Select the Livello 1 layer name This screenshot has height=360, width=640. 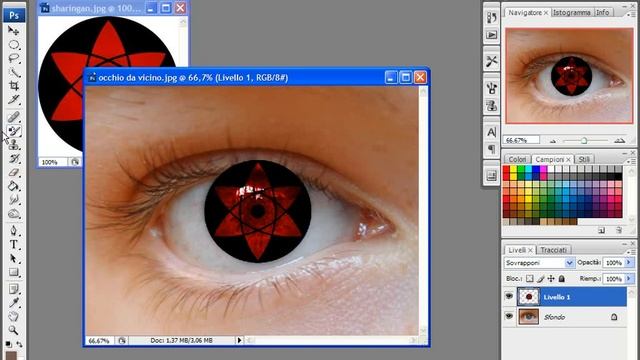point(557,297)
